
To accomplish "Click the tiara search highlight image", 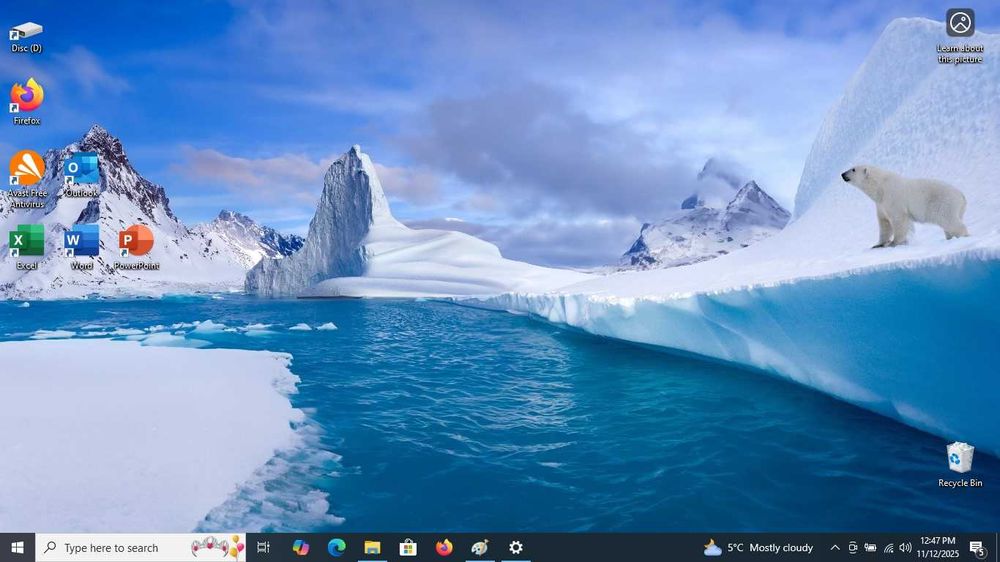I will click(x=217, y=547).
